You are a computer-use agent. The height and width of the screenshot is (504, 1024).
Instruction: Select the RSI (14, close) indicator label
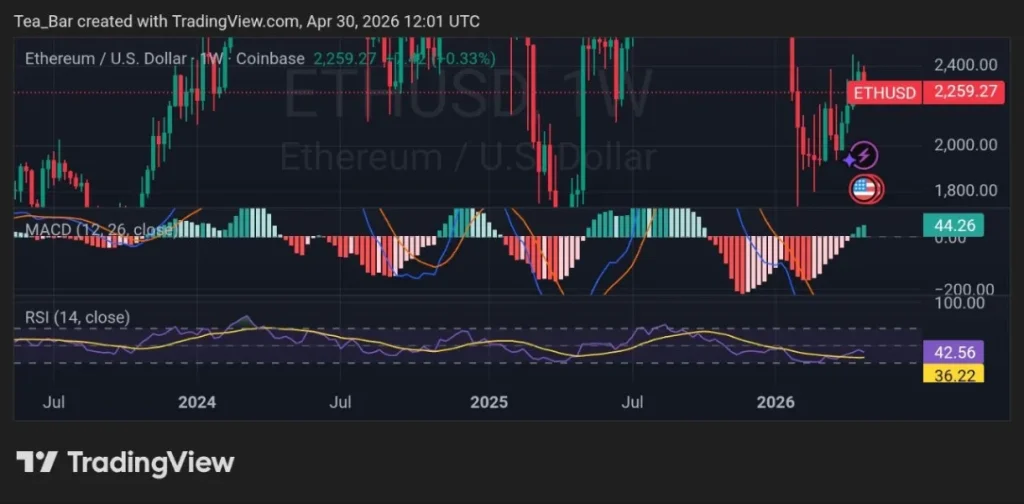[x=77, y=318]
